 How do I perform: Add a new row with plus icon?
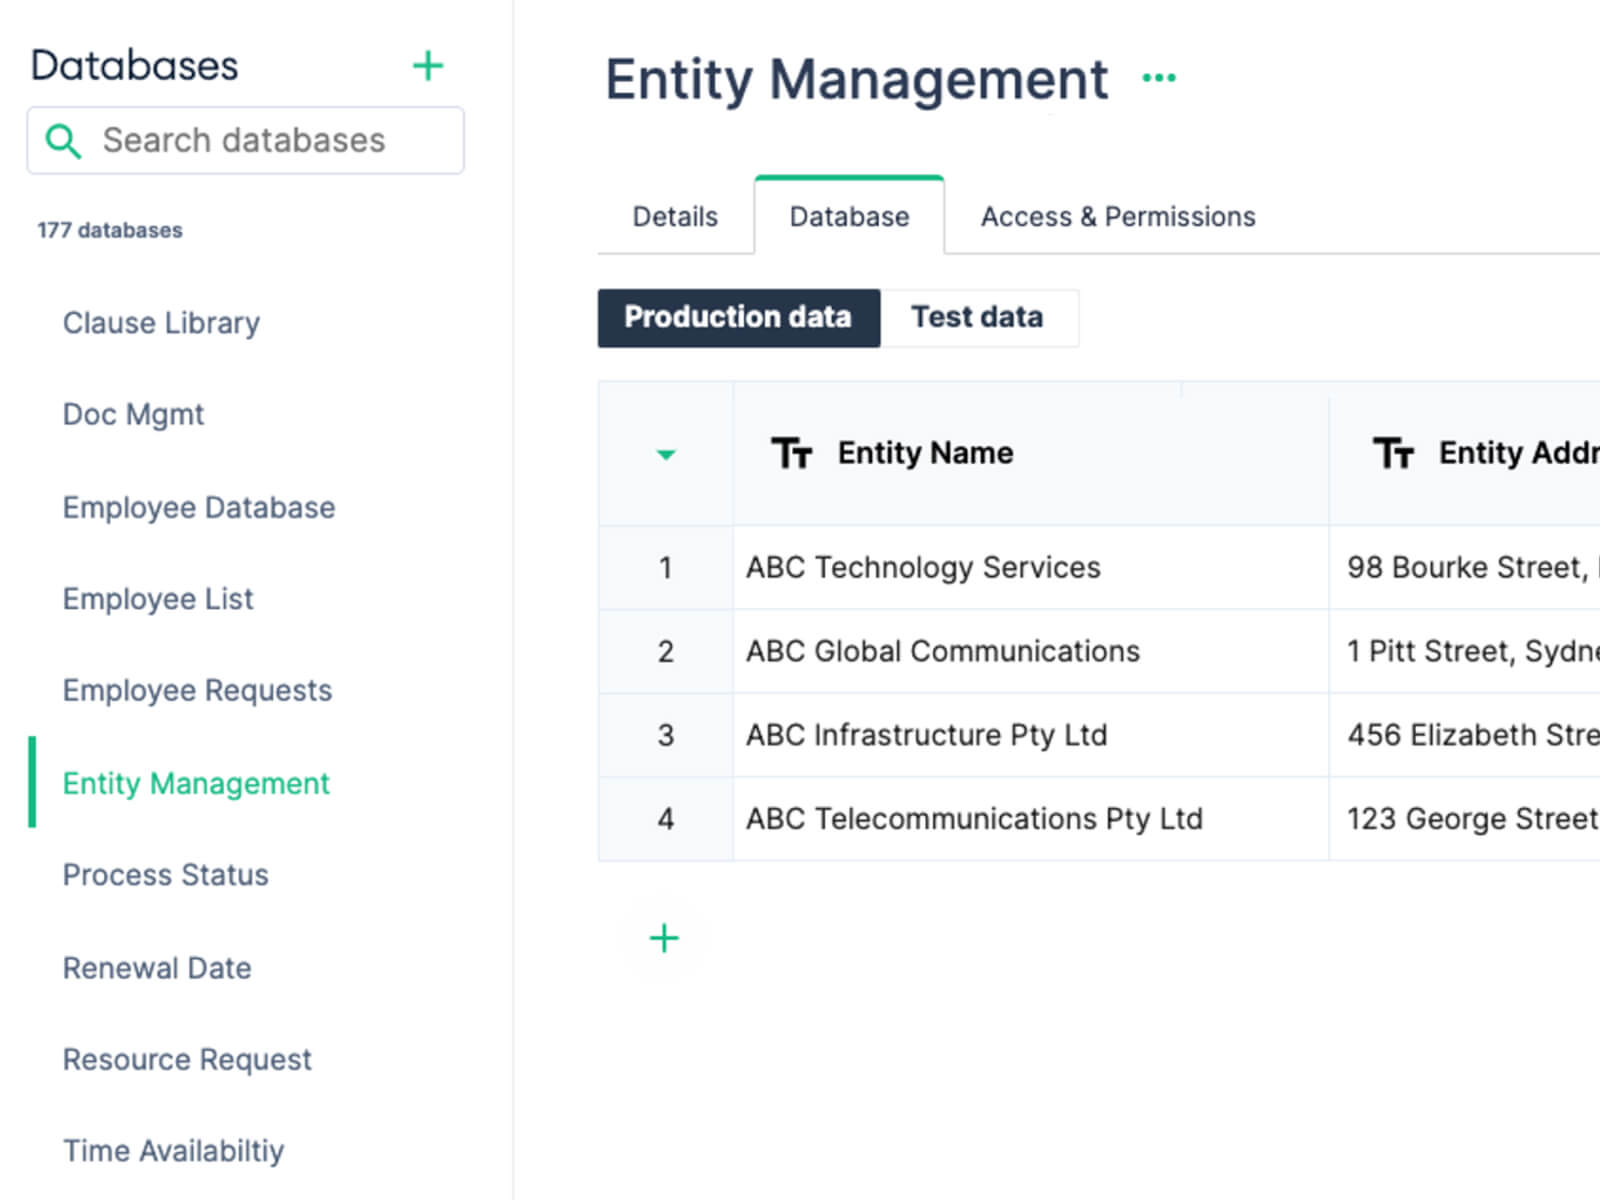tap(664, 938)
